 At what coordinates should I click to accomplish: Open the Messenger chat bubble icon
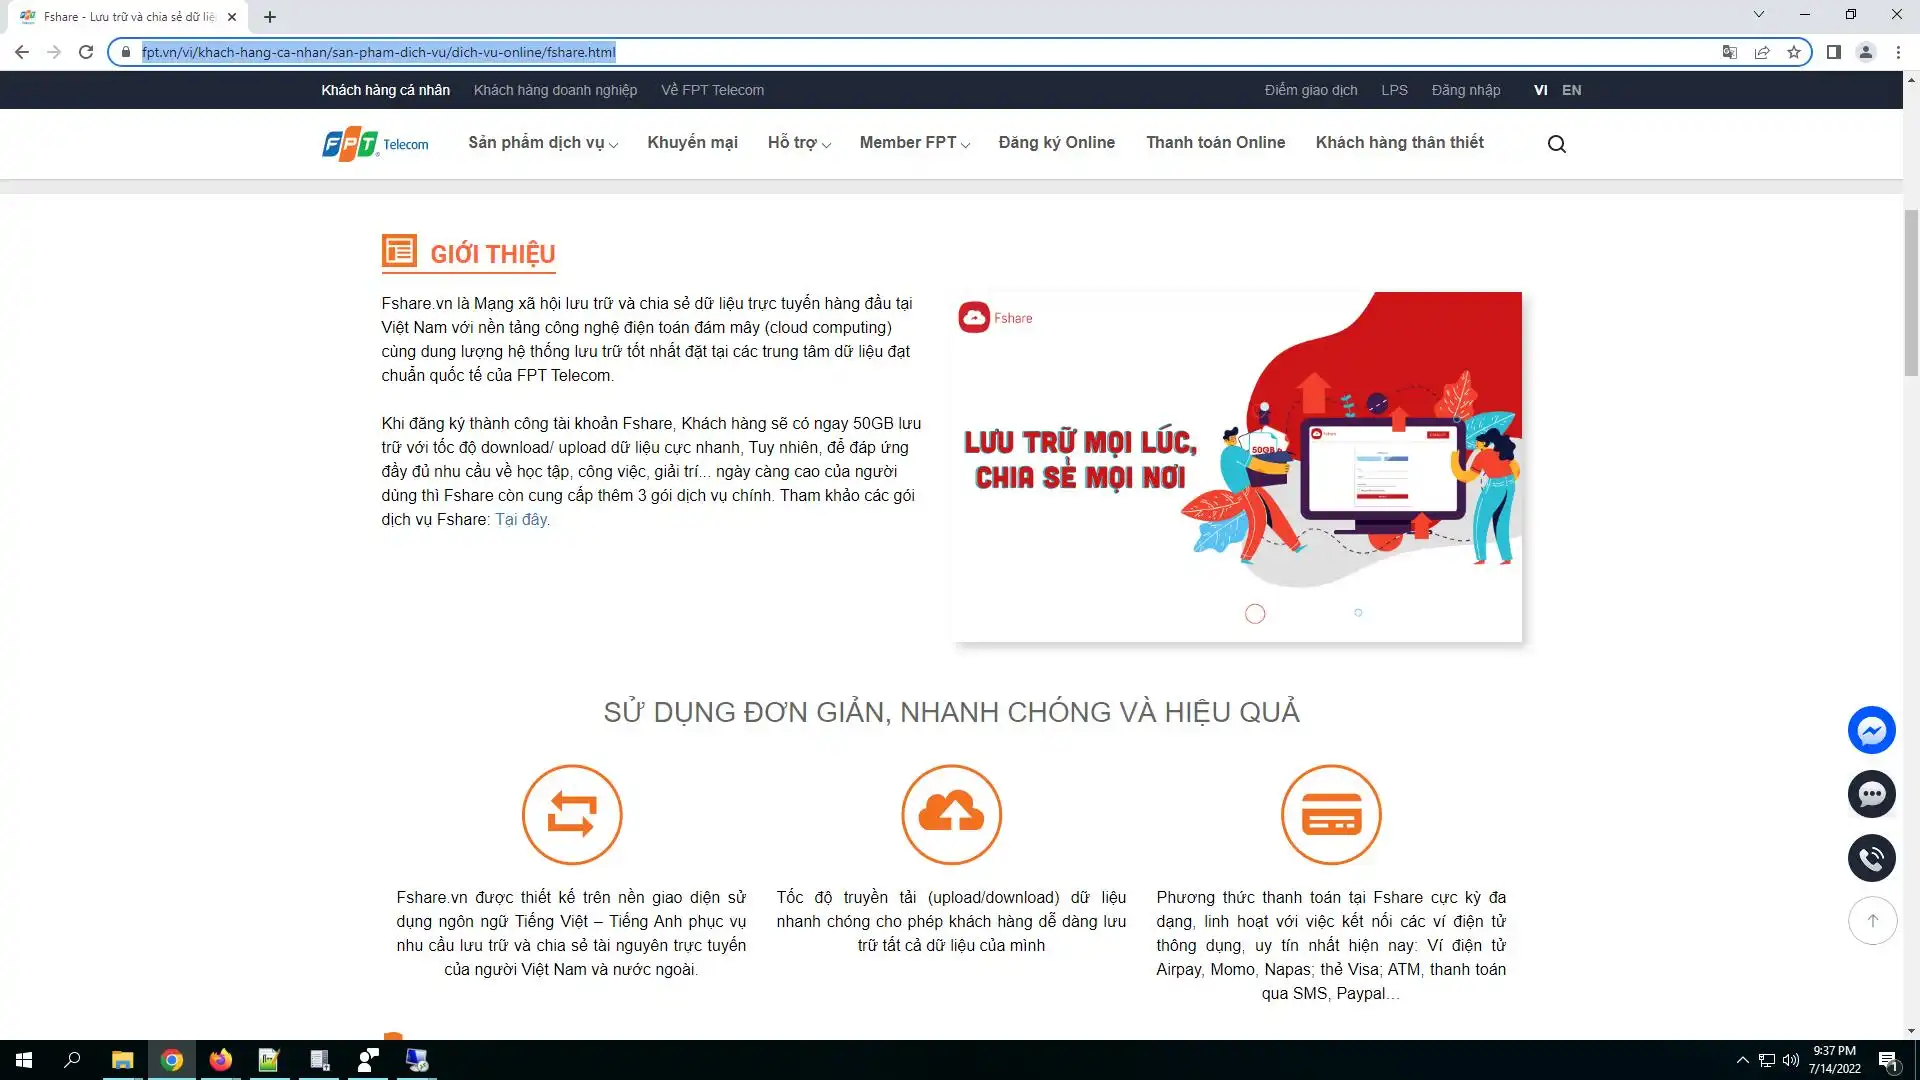1871,730
